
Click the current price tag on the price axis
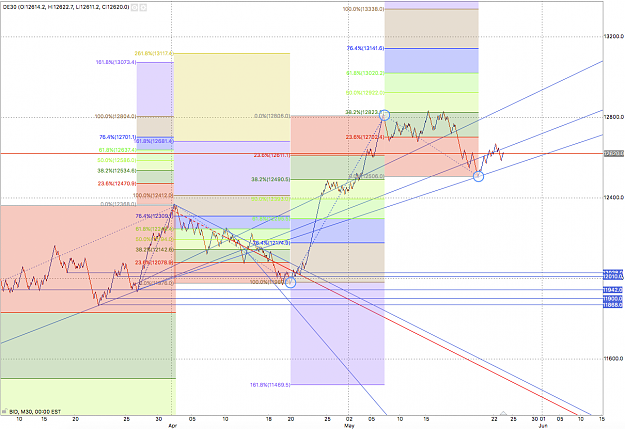(614, 153)
